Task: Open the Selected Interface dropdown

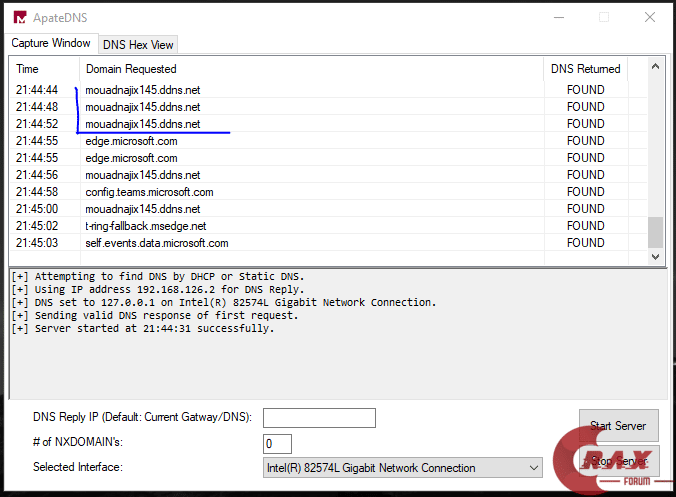Action: (402, 468)
